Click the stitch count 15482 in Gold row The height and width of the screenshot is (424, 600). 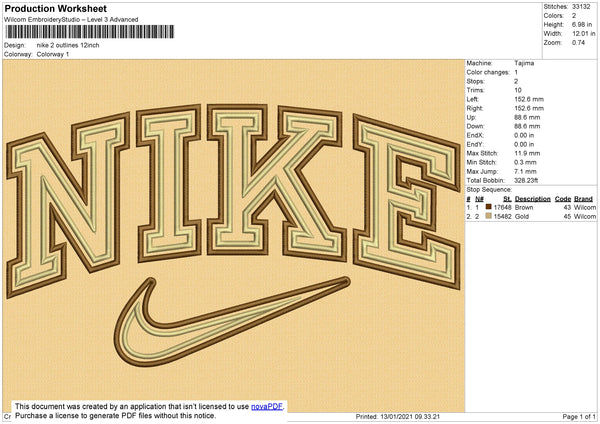[502, 217]
